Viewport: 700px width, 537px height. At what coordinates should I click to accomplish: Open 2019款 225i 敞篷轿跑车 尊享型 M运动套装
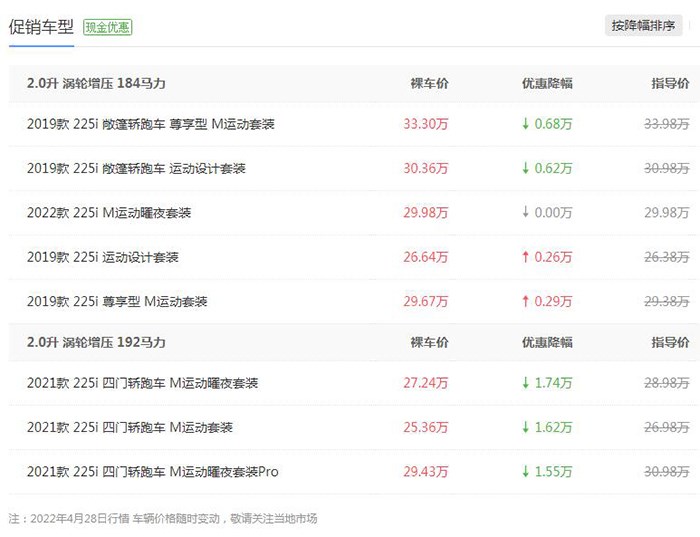click(150, 124)
